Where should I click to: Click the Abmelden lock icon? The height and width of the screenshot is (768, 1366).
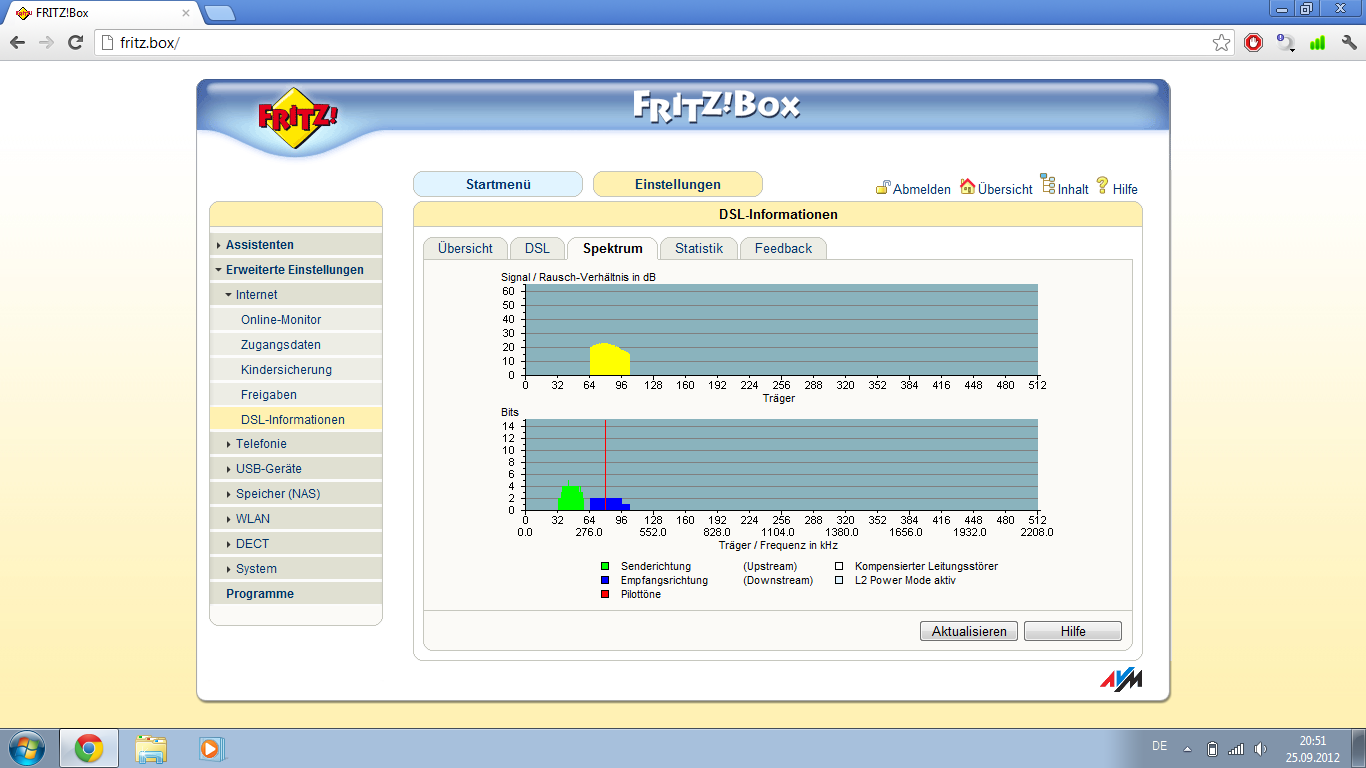(883, 187)
